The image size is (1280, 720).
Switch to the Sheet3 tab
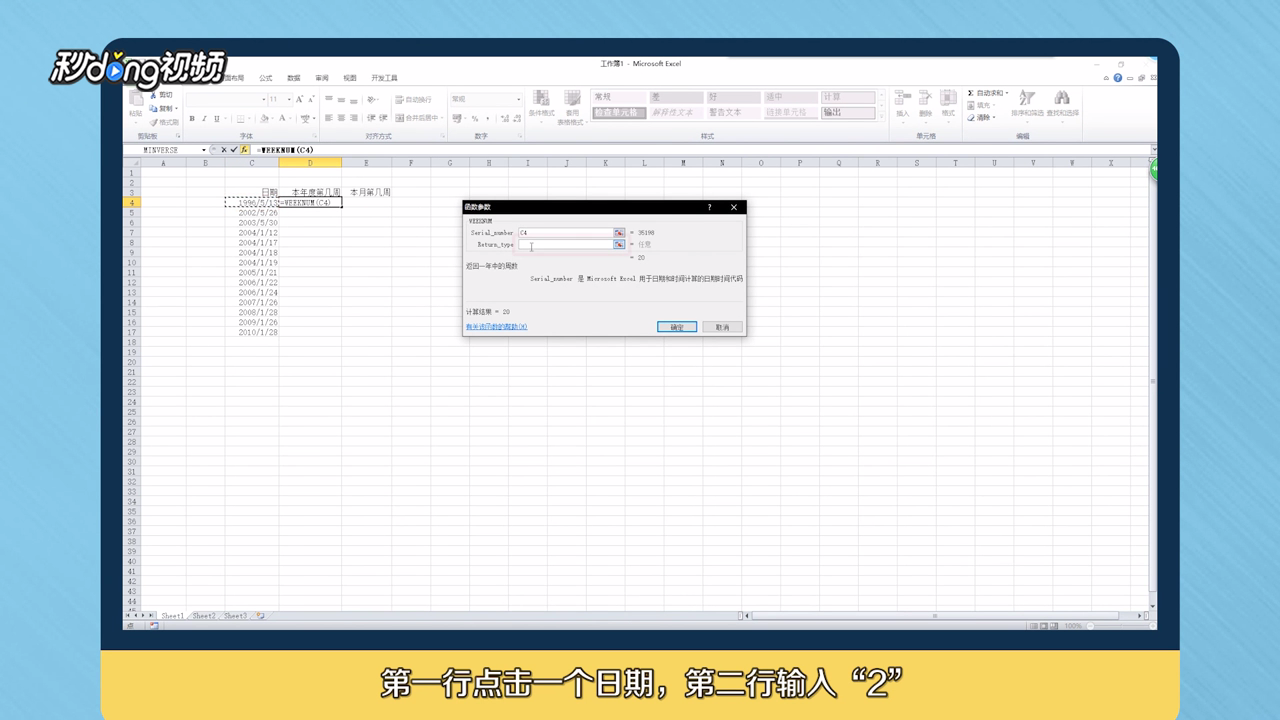tap(235, 616)
